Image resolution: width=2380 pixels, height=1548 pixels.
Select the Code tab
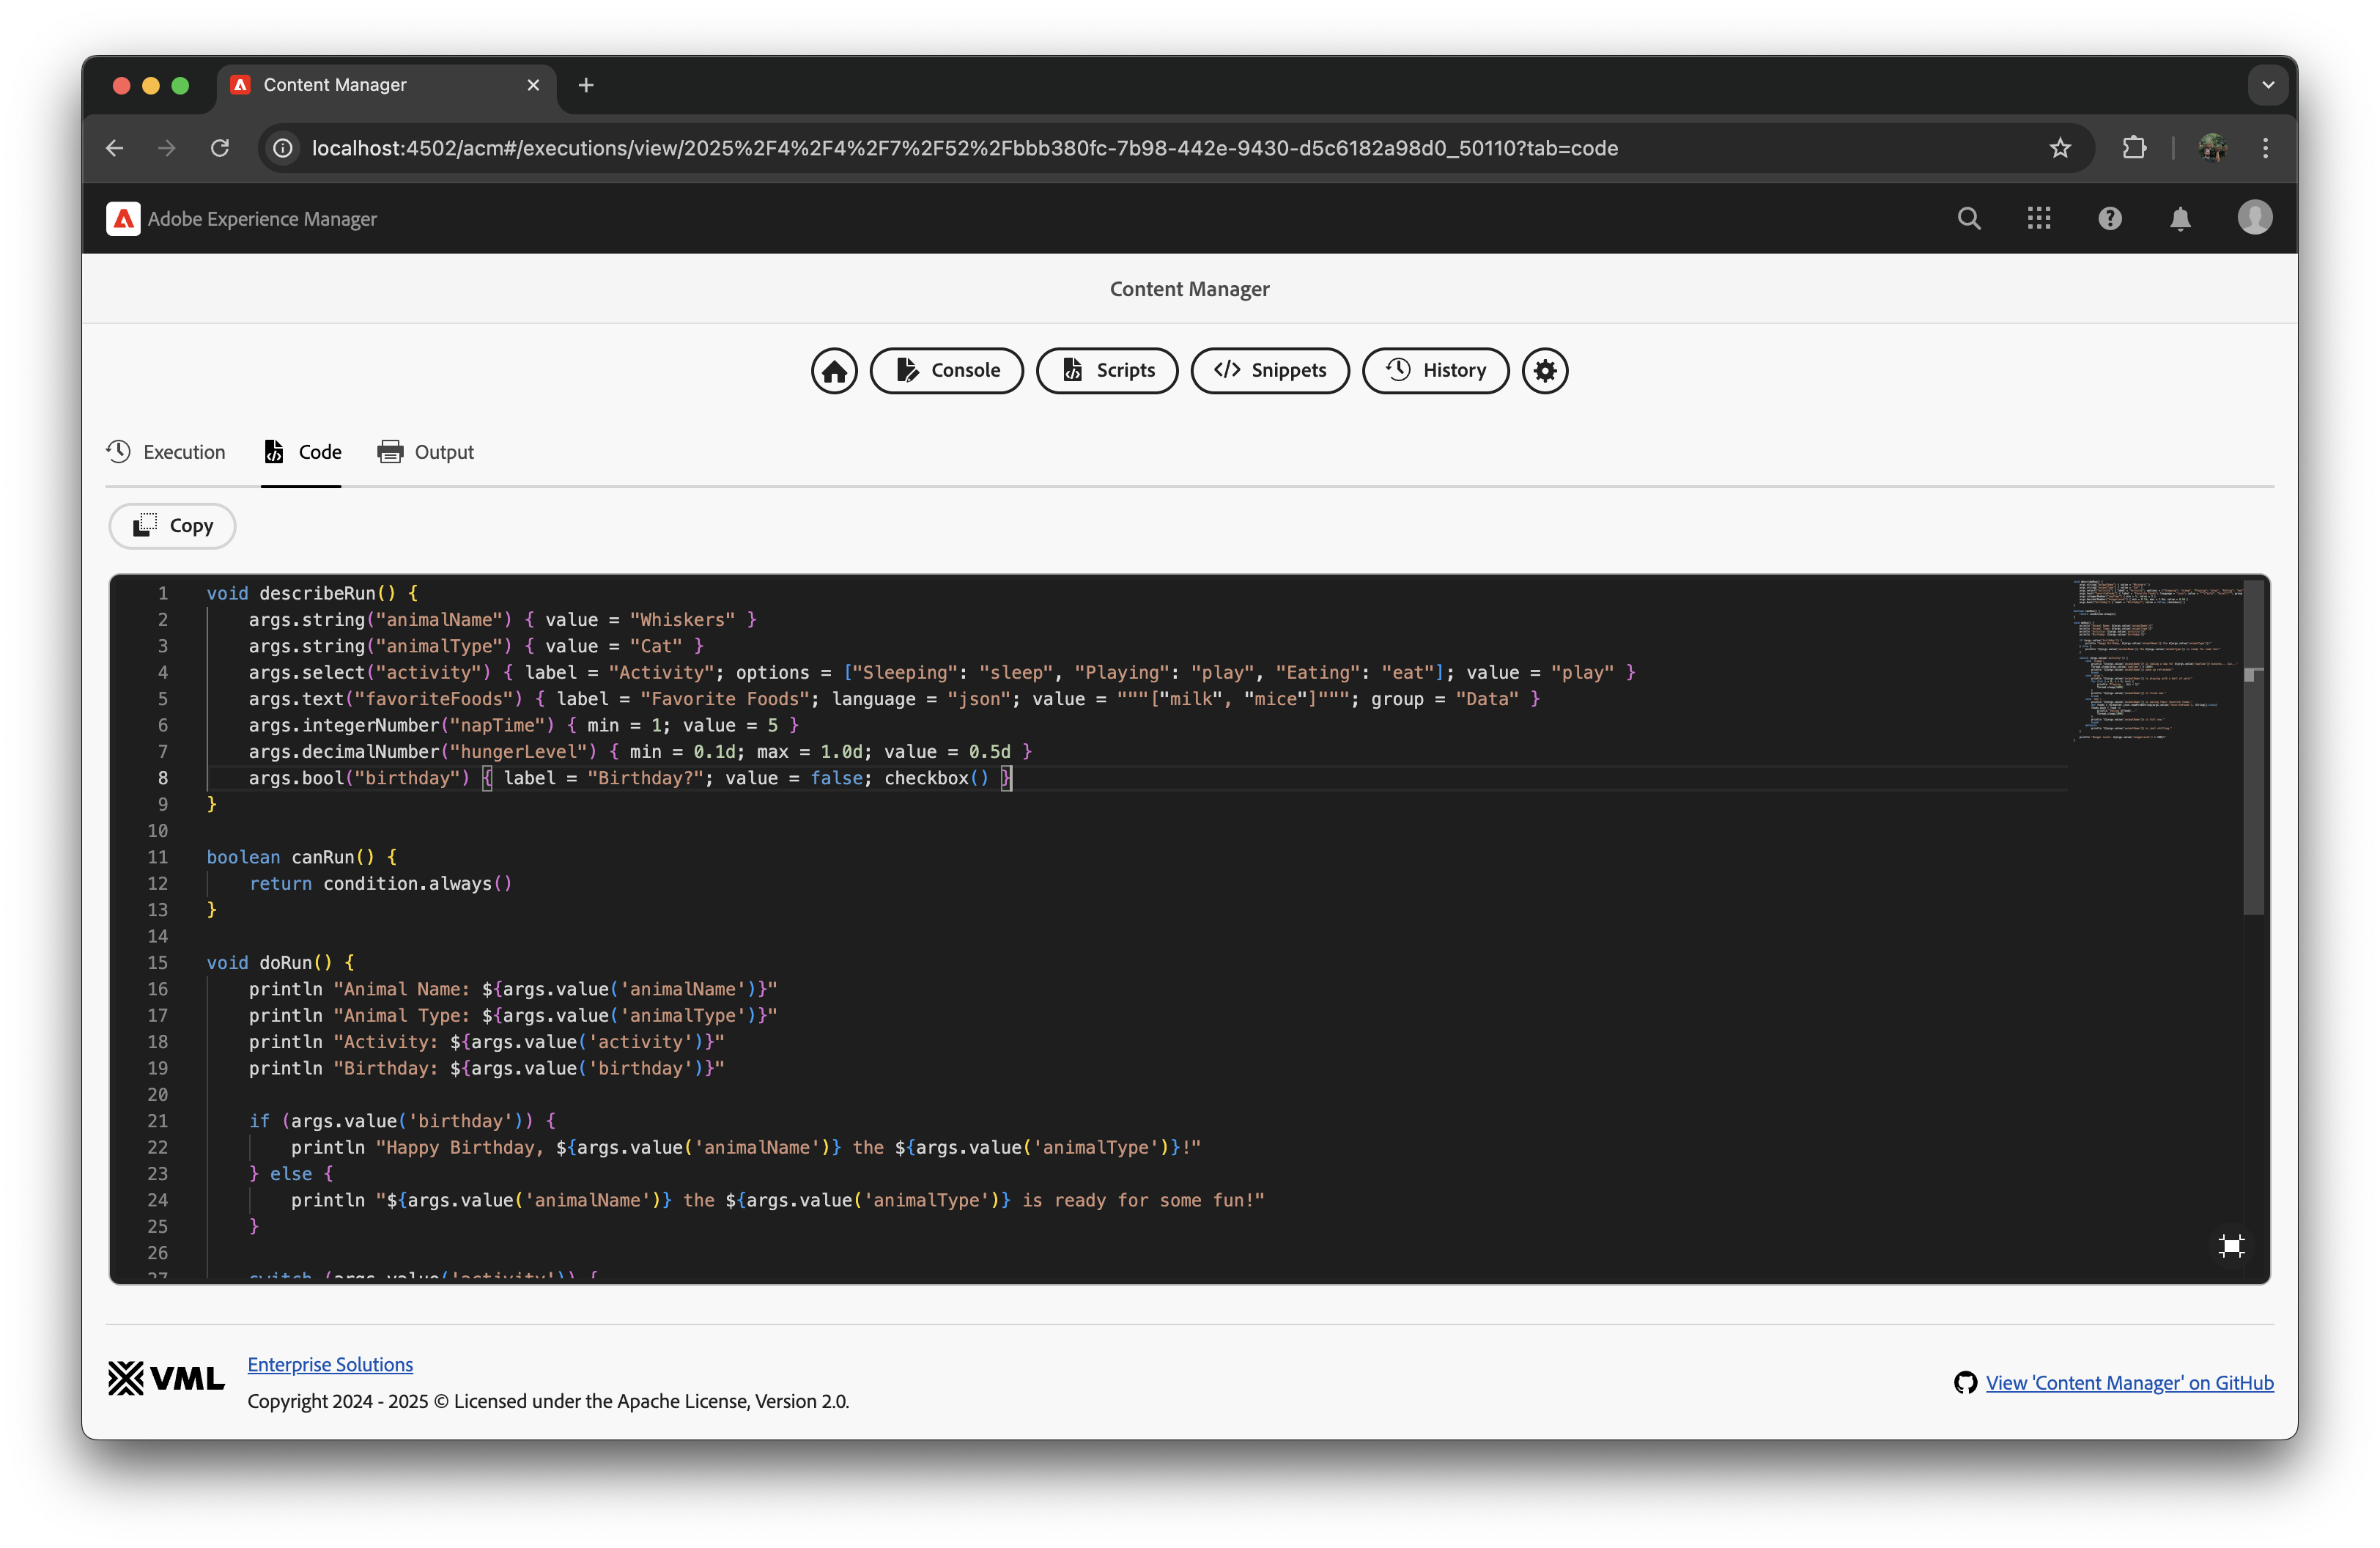[x=302, y=452]
